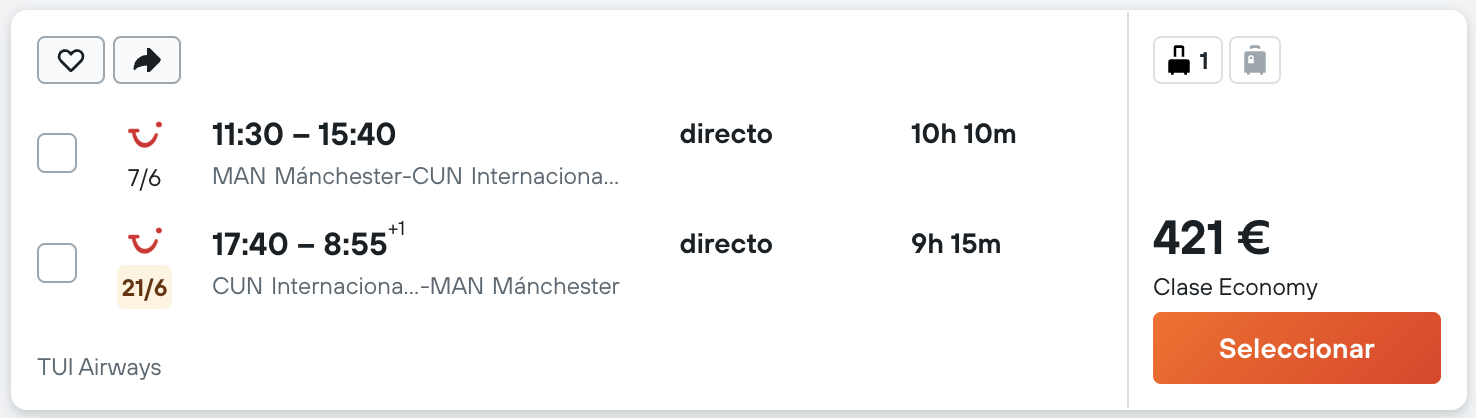This screenshot has width=1476, height=418.
Task: Click the +1 day arrival indicator
Action: (397, 230)
